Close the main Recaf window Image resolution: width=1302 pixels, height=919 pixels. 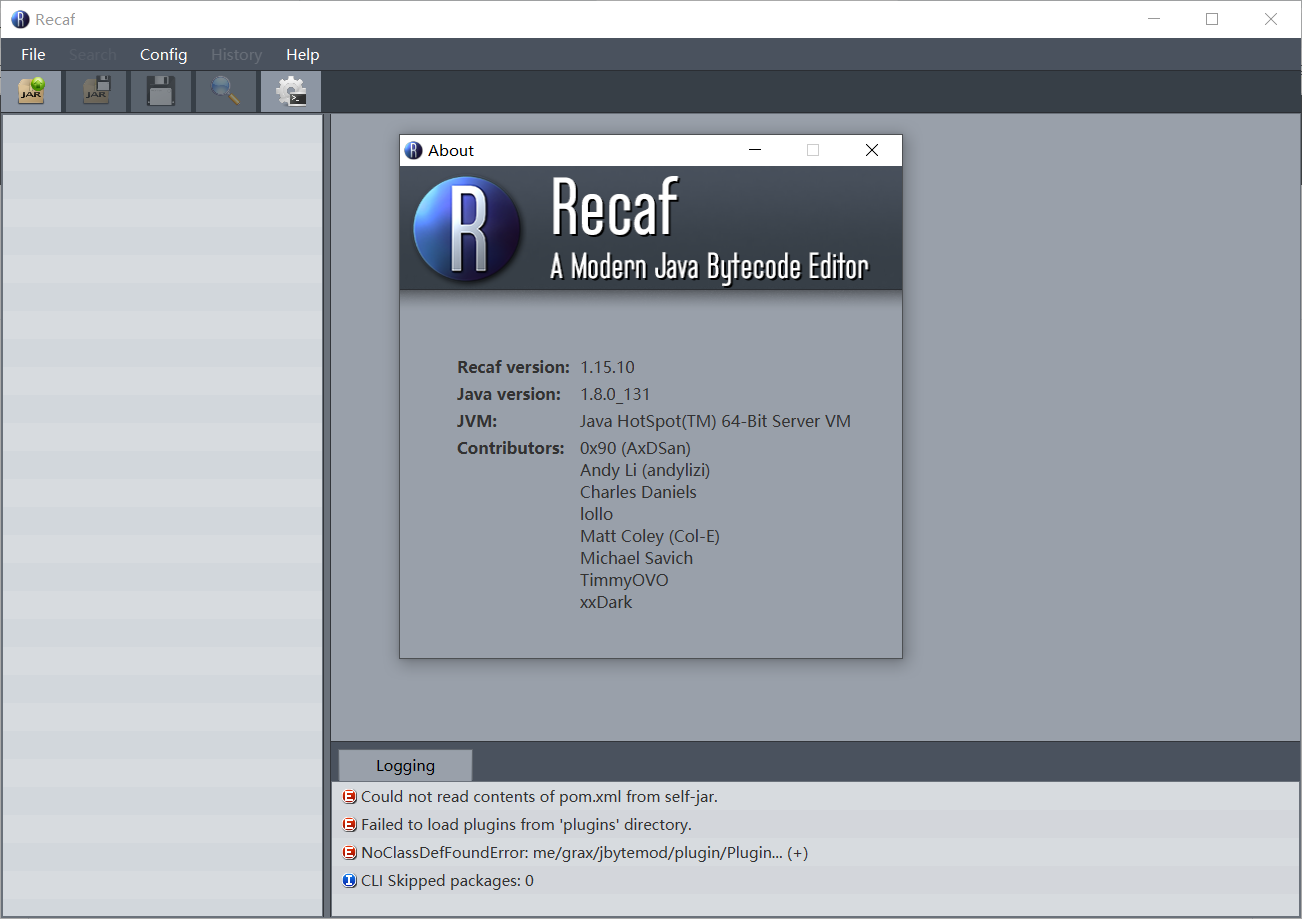point(1271,19)
